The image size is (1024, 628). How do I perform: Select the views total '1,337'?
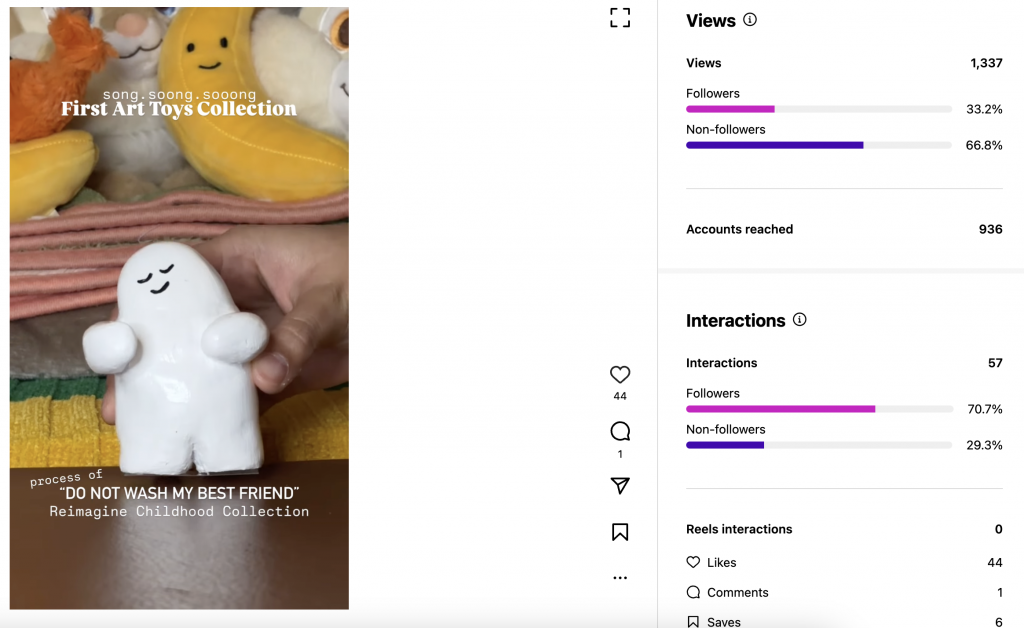(x=986, y=63)
